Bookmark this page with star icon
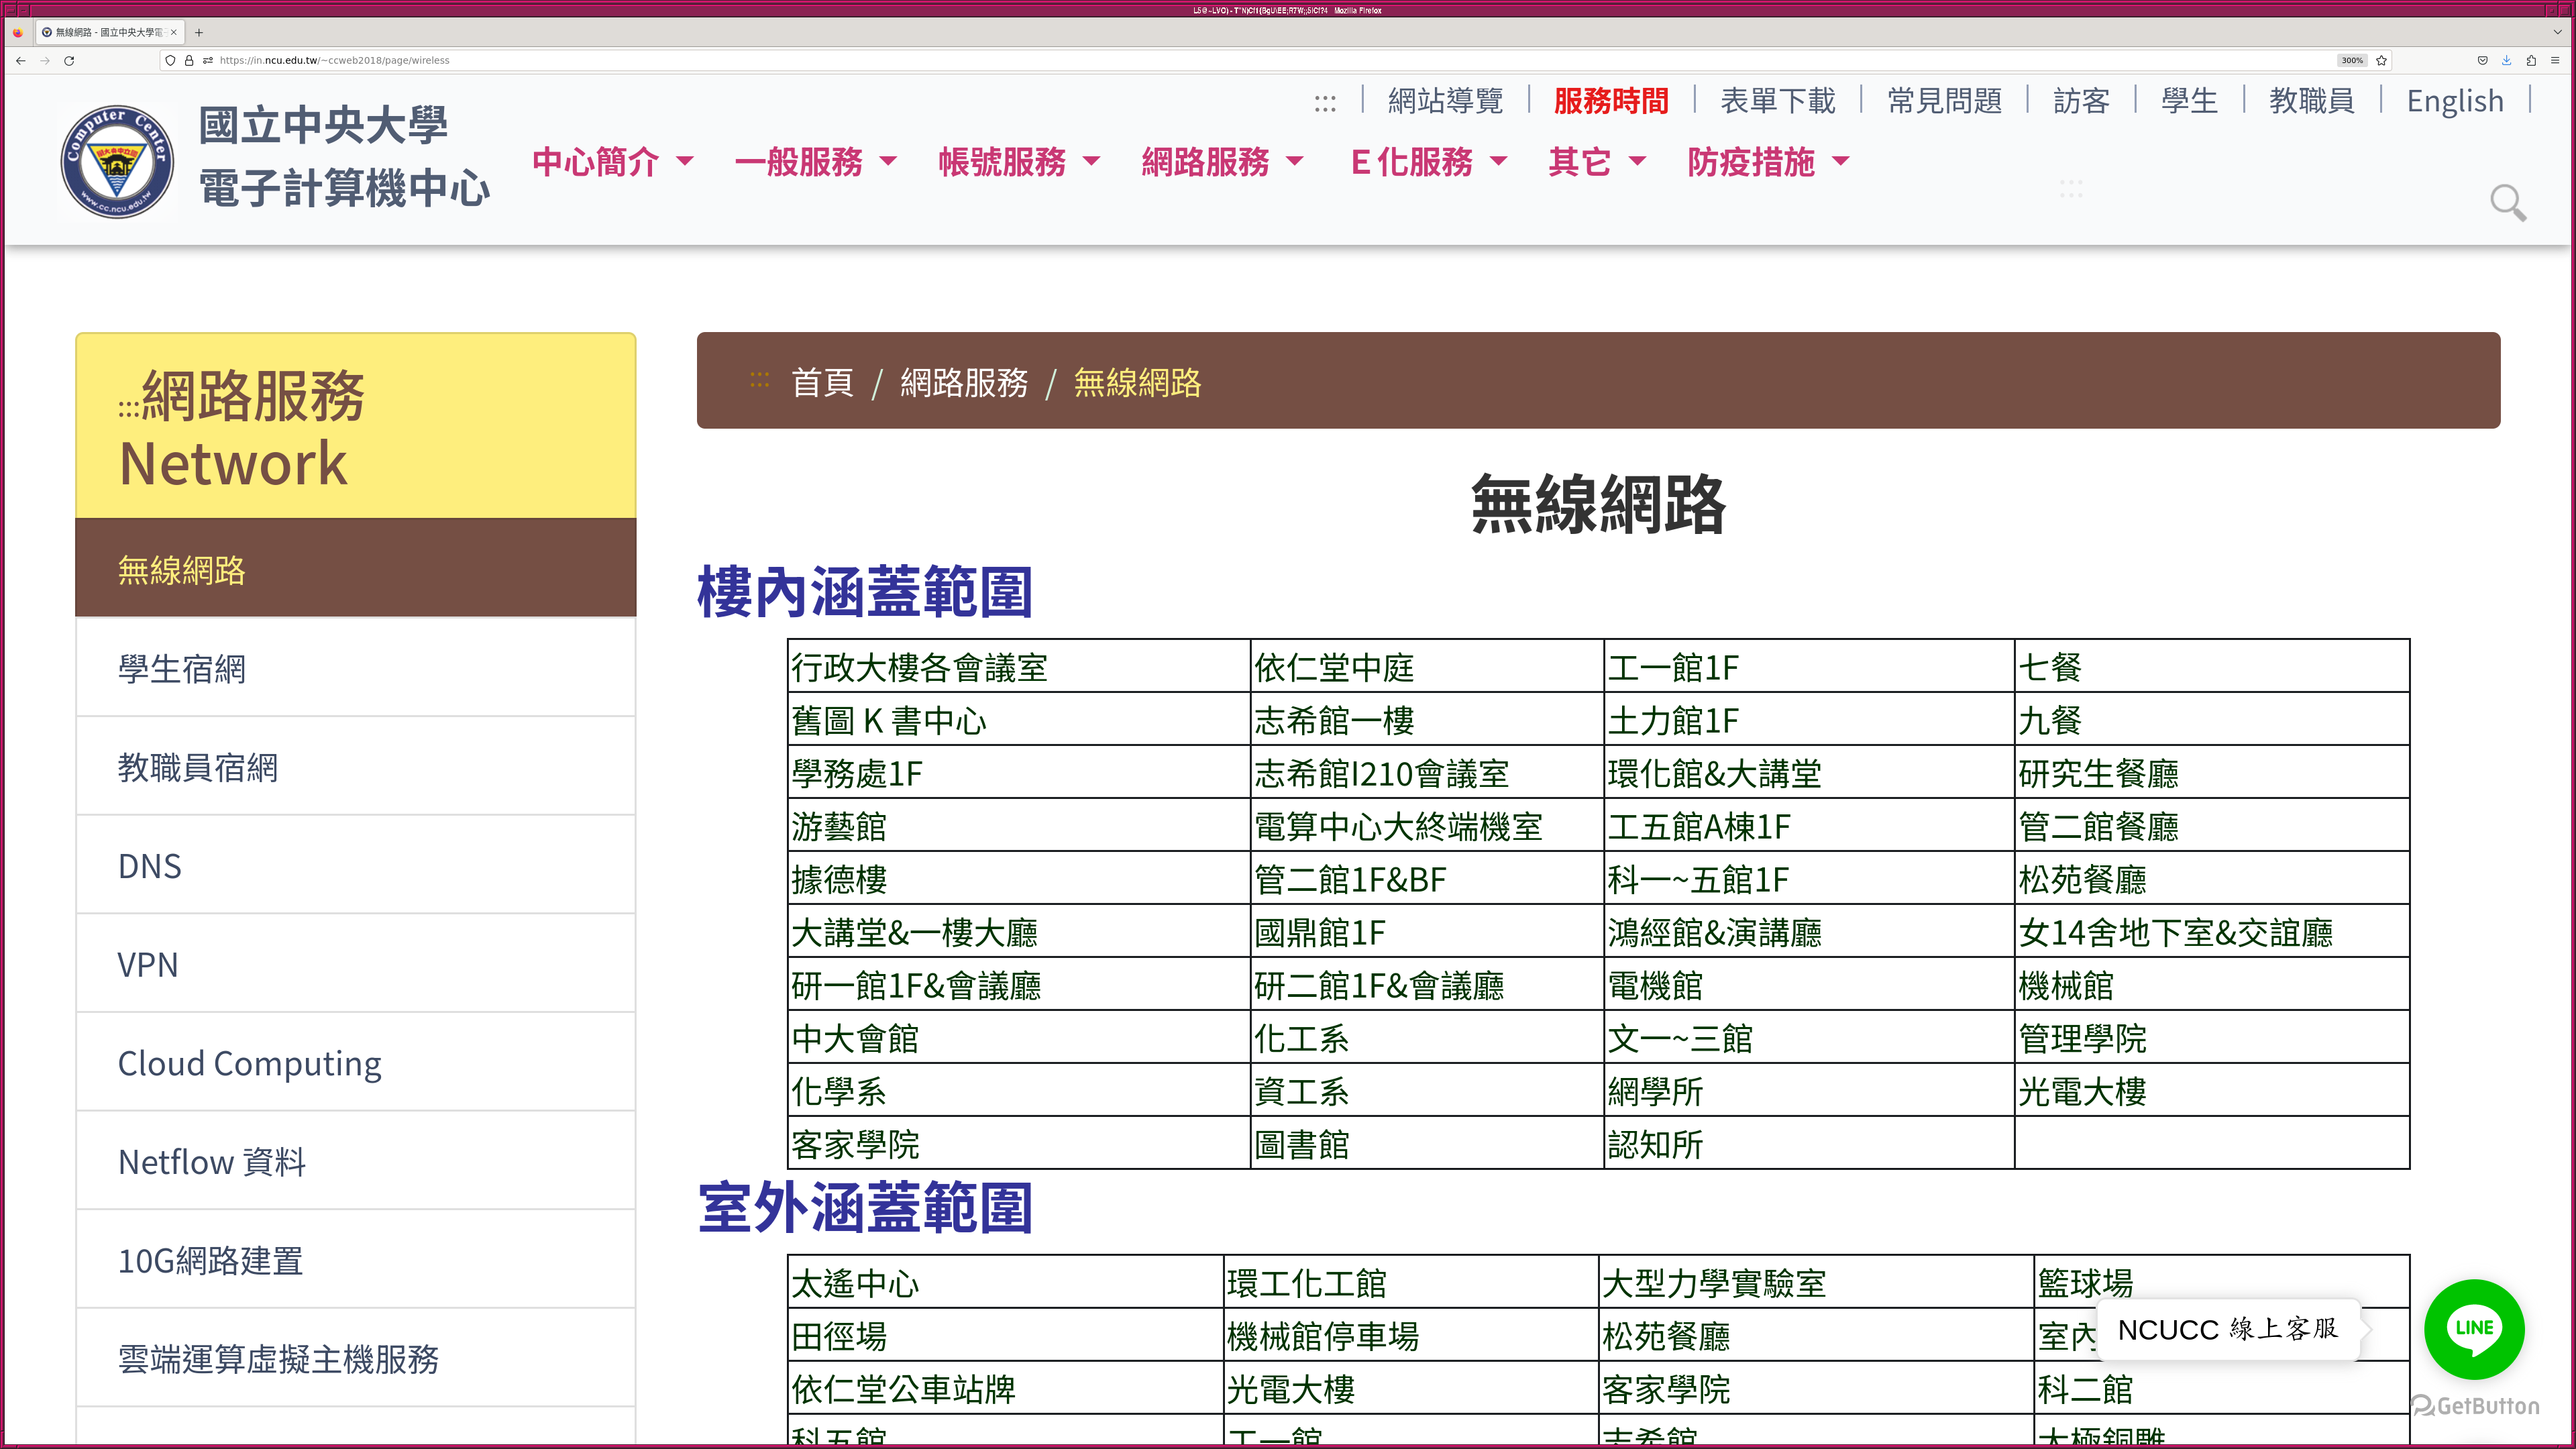 [2382, 60]
